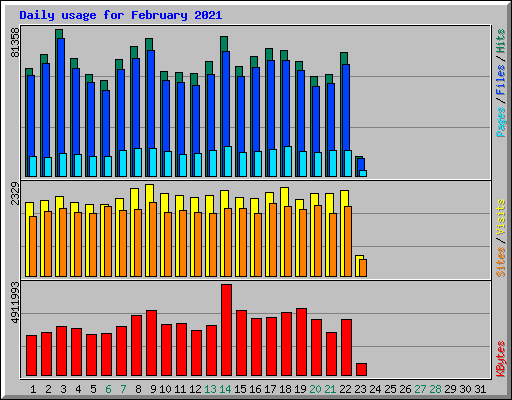This screenshot has height=400, width=512.
Task: Click the orange sites bar for day 6
Action: pos(108,241)
